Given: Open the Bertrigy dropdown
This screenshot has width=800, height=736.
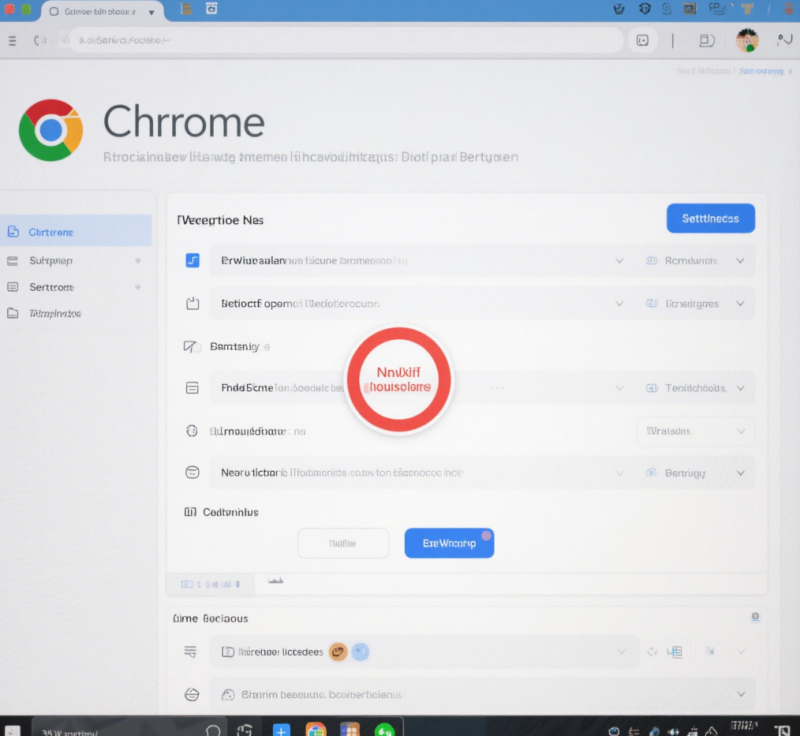Looking at the screenshot, I should [695, 473].
